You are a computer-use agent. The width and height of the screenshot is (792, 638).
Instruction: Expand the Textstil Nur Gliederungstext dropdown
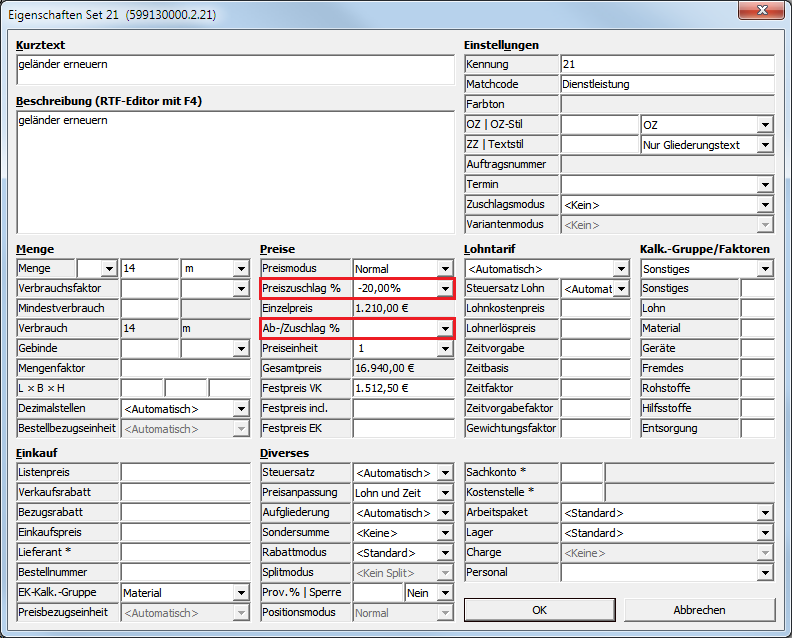[765, 145]
